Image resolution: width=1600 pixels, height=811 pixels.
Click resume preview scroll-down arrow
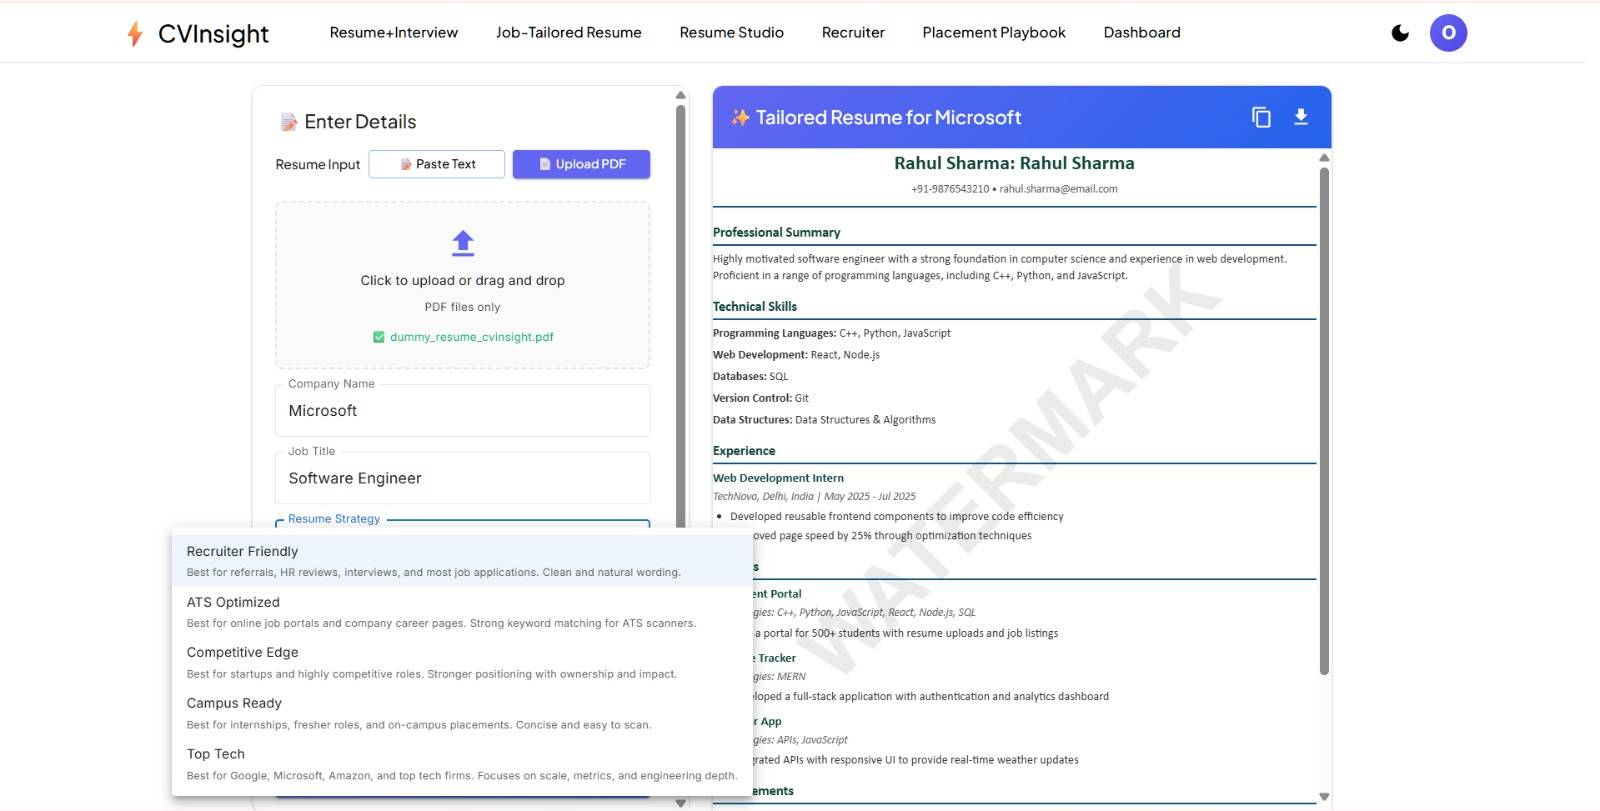click(x=1324, y=797)
